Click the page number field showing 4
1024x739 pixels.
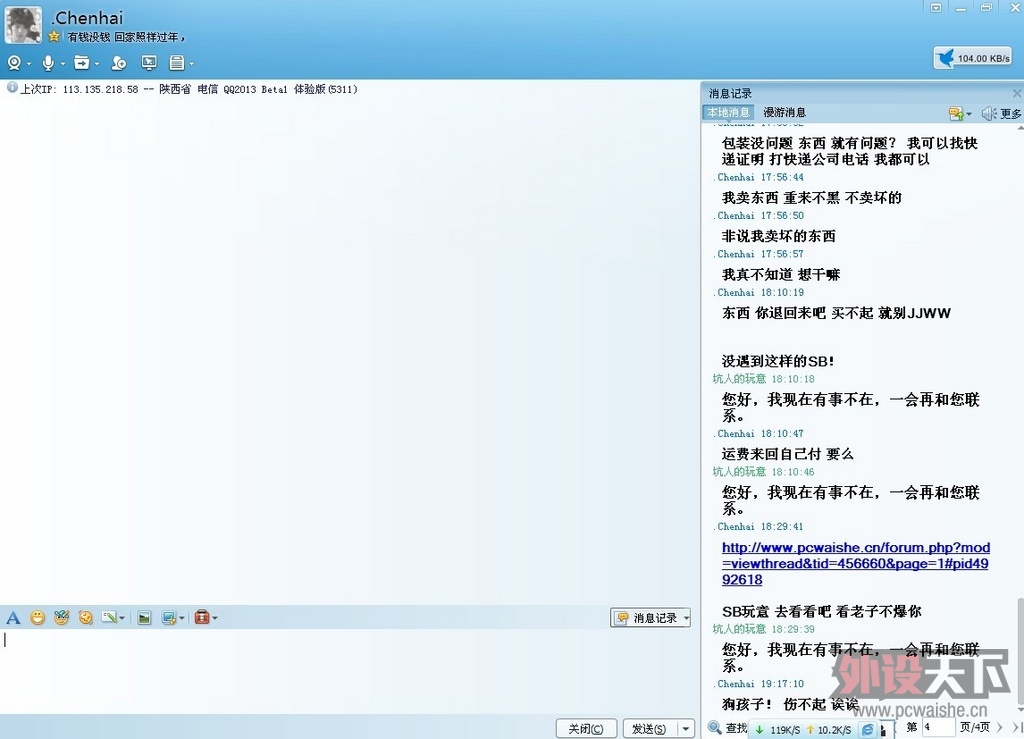click(937, 727)
